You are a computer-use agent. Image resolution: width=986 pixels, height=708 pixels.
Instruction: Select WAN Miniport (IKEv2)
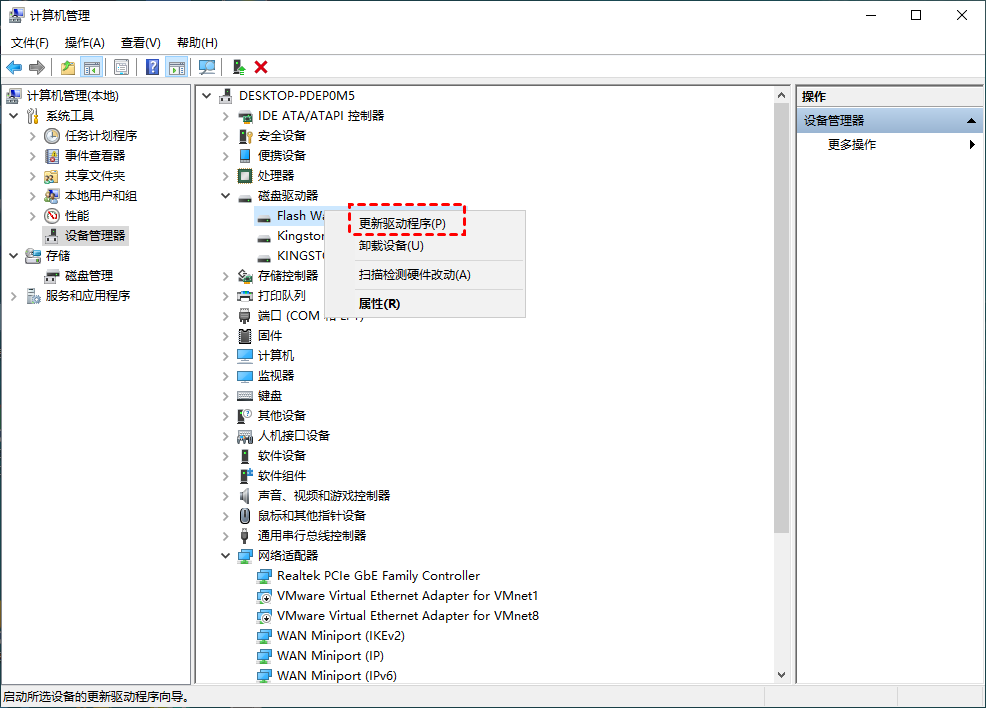tap(341, 636)
